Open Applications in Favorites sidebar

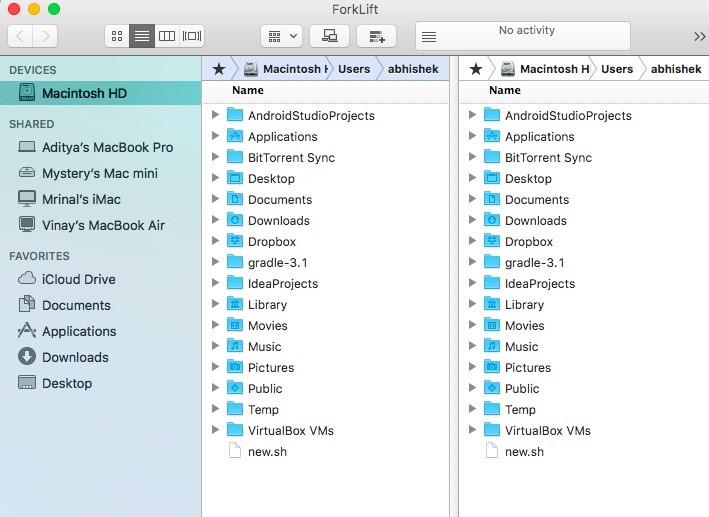coord(100,331)
